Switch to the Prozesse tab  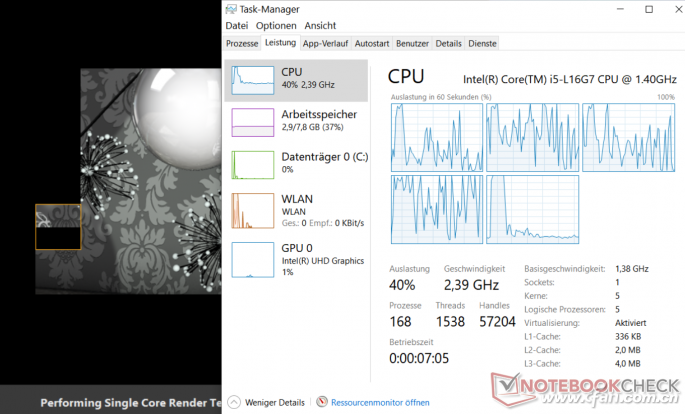point(242,44)
